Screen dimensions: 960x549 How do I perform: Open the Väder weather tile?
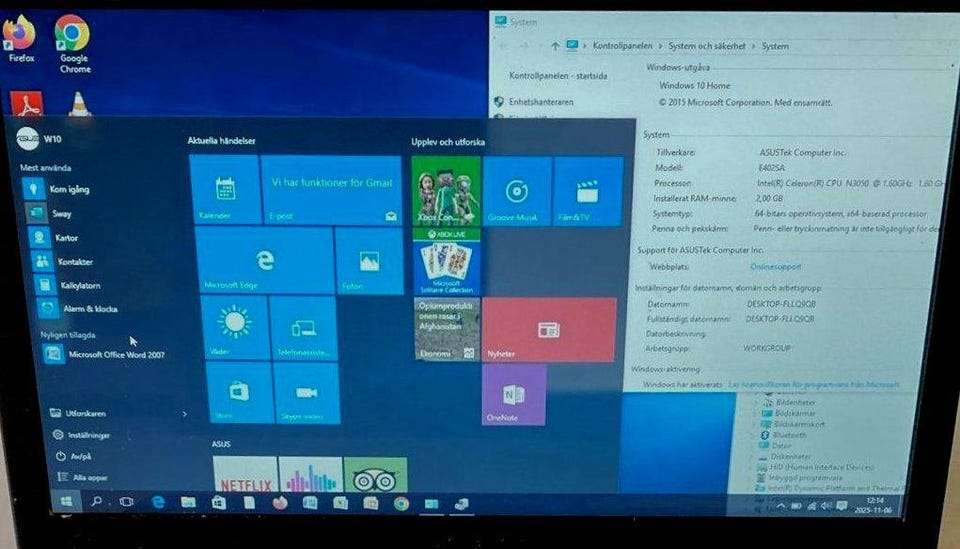(x=235, y=327)
